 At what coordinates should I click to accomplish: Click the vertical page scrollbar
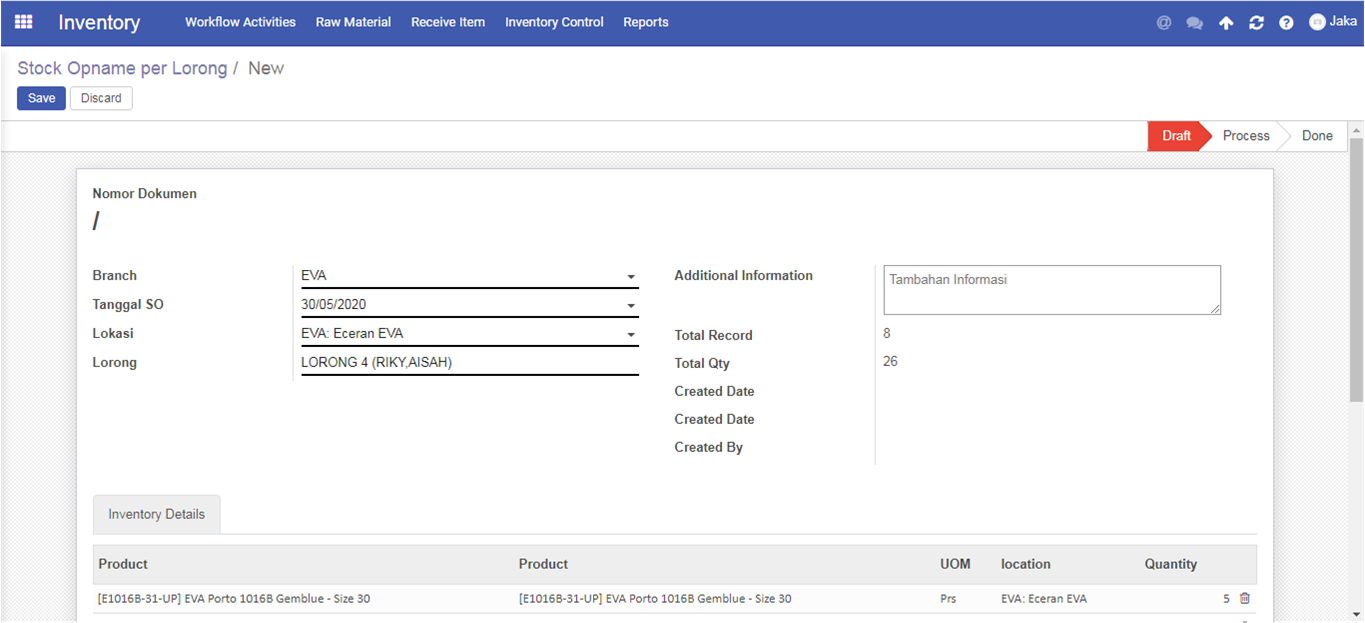(1356, 270)
